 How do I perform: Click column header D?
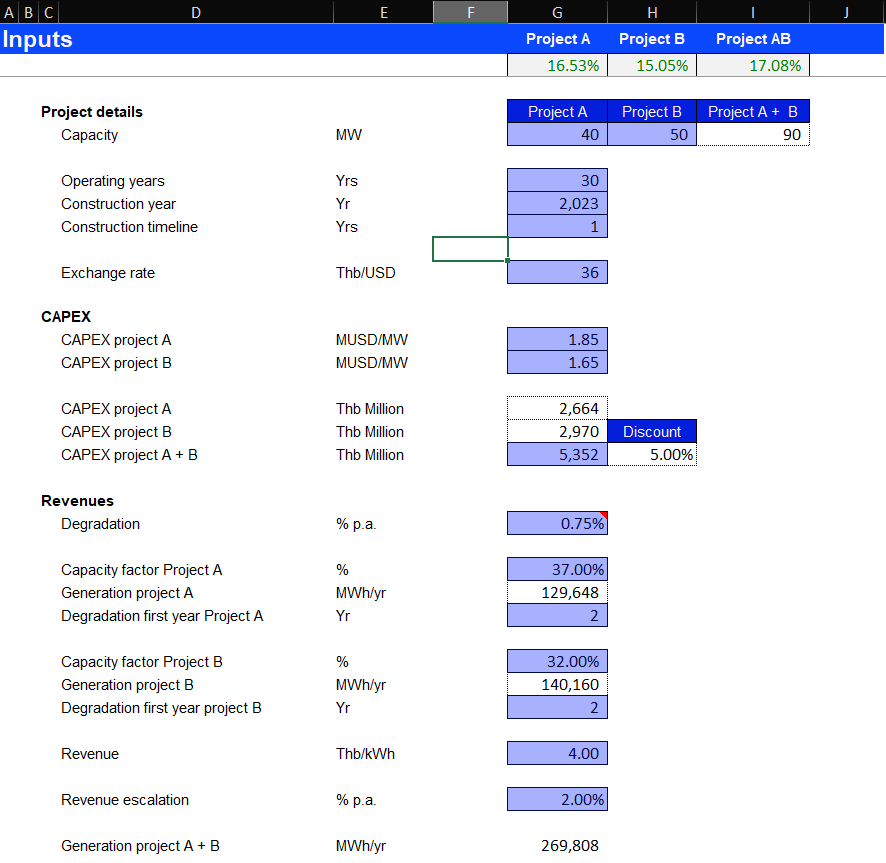click(x=195, y=12)
